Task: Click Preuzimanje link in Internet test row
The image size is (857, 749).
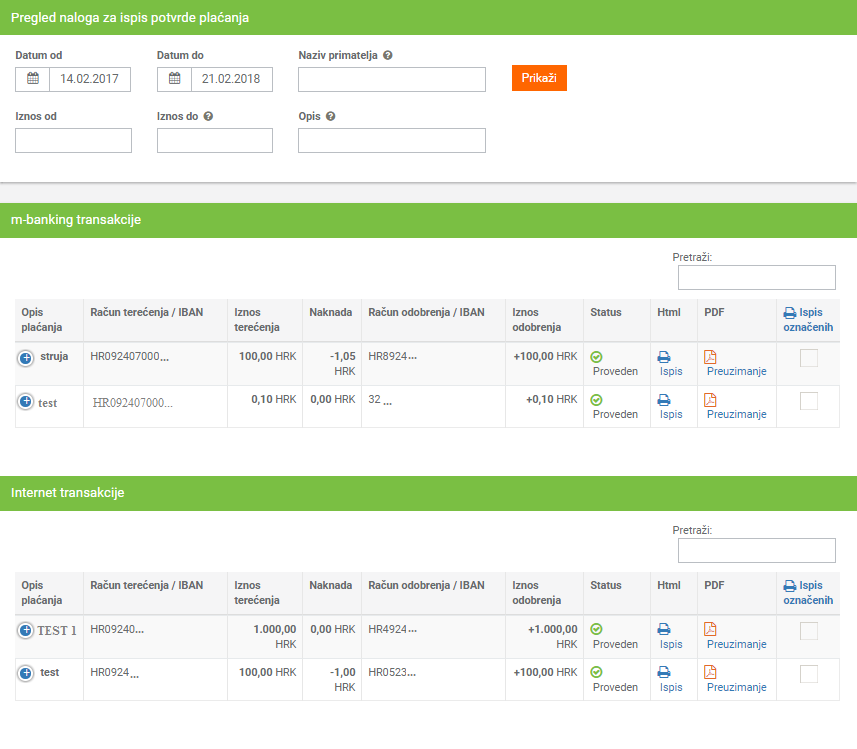Action: (x=737, y=687)
